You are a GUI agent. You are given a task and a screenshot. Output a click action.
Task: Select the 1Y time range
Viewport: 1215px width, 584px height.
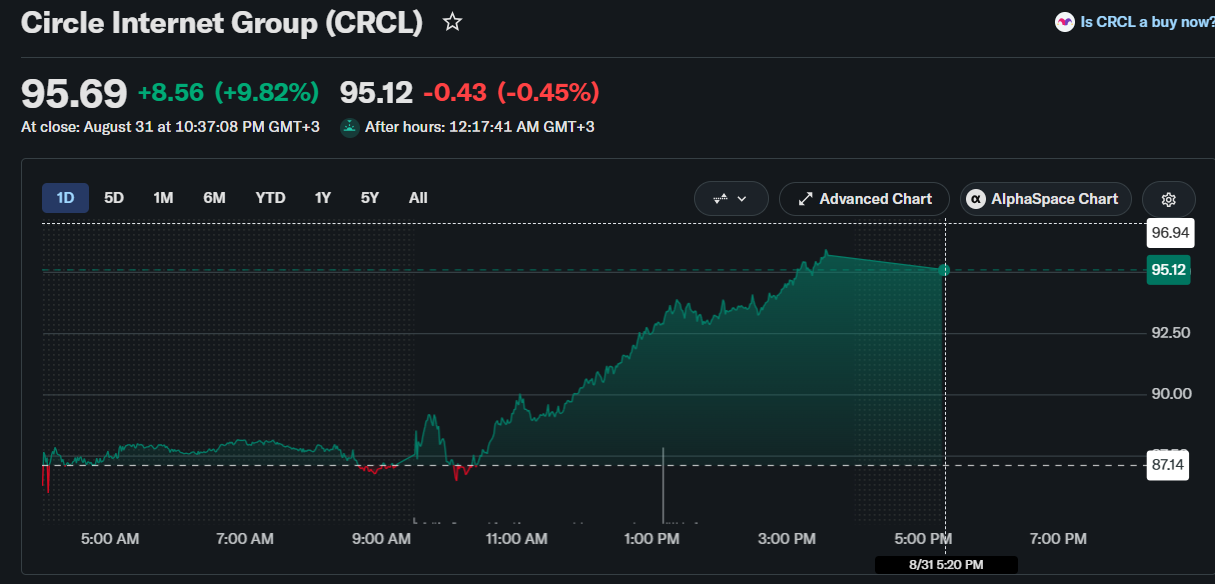point(322,198)
